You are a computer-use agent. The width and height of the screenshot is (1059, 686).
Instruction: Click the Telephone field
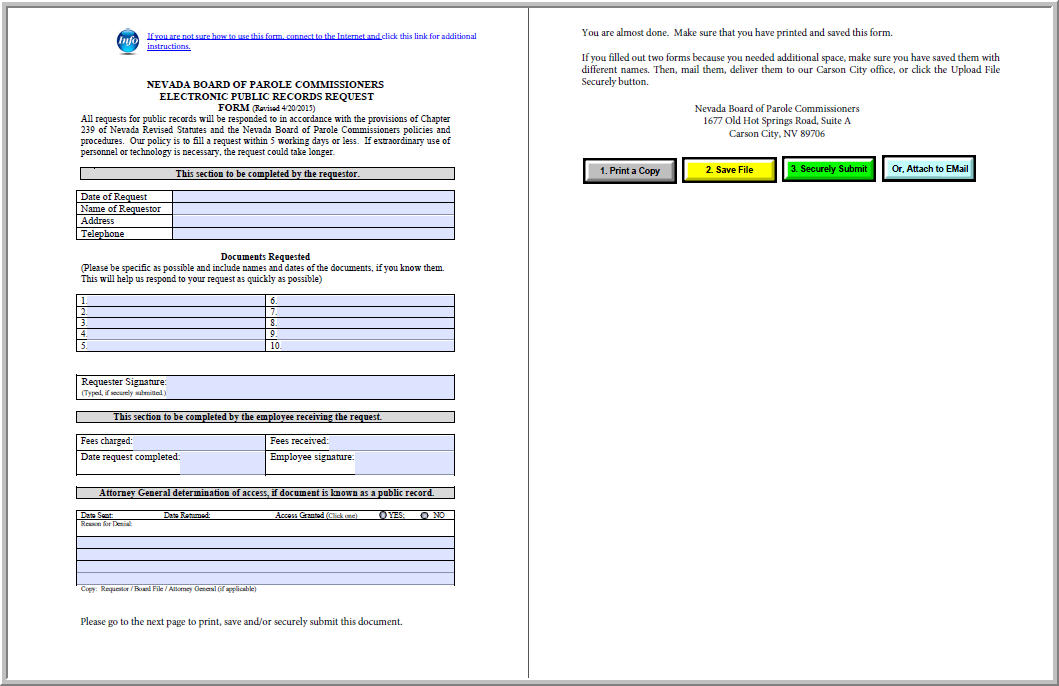coord(310,233)
